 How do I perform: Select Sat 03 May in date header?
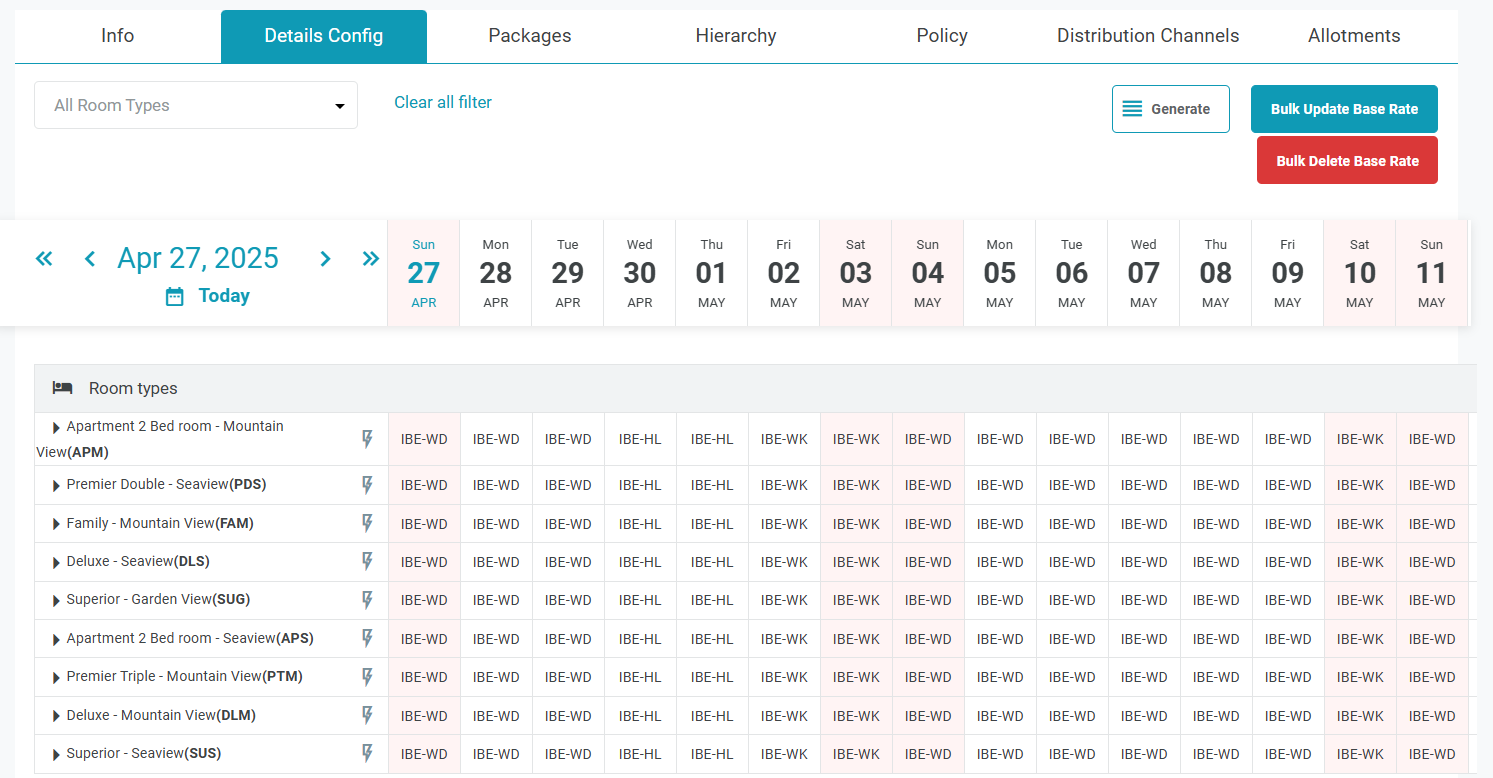855,273
